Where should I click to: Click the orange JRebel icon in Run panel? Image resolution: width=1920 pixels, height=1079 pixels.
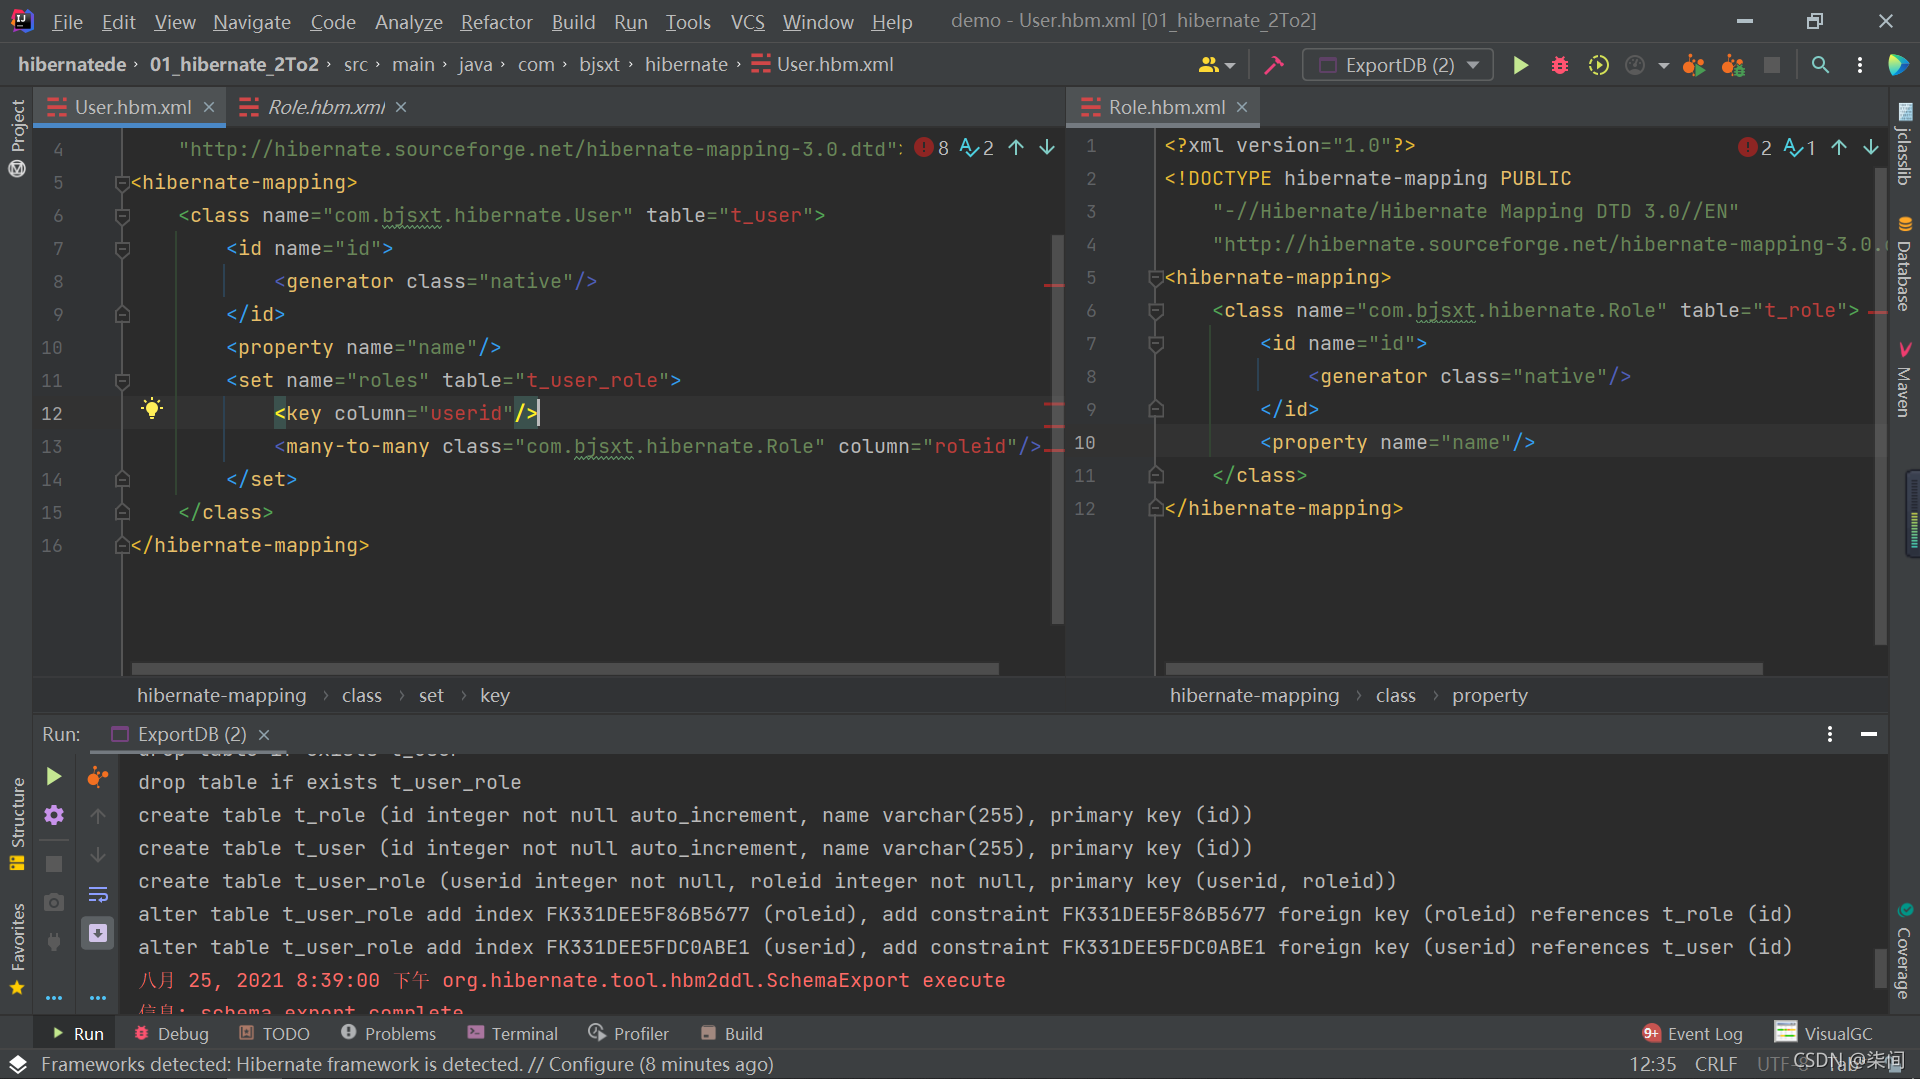(x=97, y=777)
